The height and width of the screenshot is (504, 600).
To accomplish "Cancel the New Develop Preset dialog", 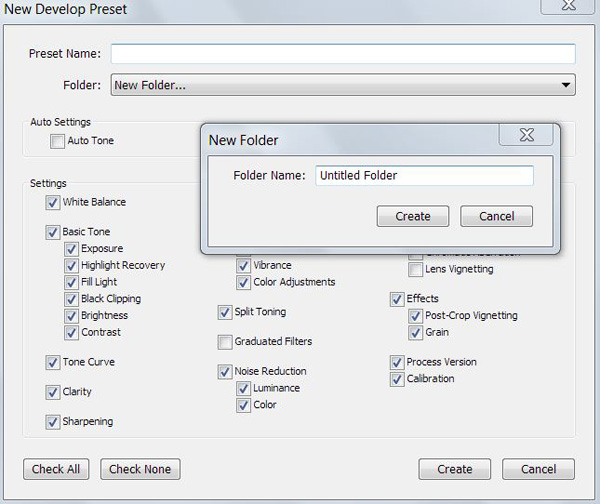I will click(538, 469).
